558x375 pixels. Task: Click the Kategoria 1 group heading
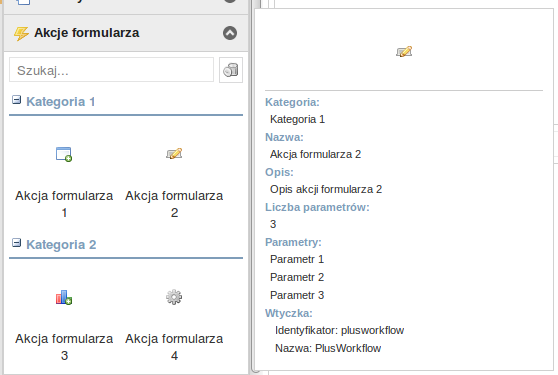click(60, 102)
